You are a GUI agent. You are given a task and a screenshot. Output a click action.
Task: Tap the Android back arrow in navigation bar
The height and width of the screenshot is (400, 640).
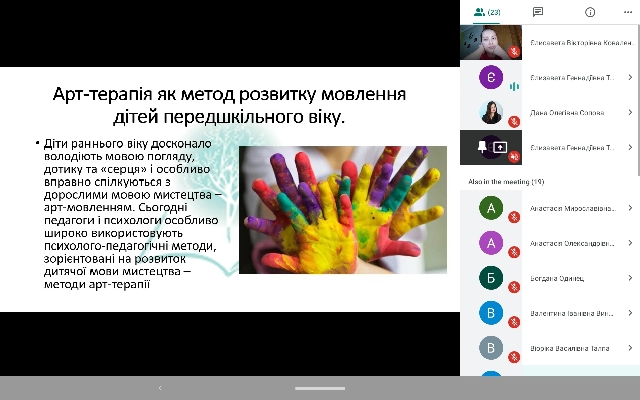coord(160,388)
